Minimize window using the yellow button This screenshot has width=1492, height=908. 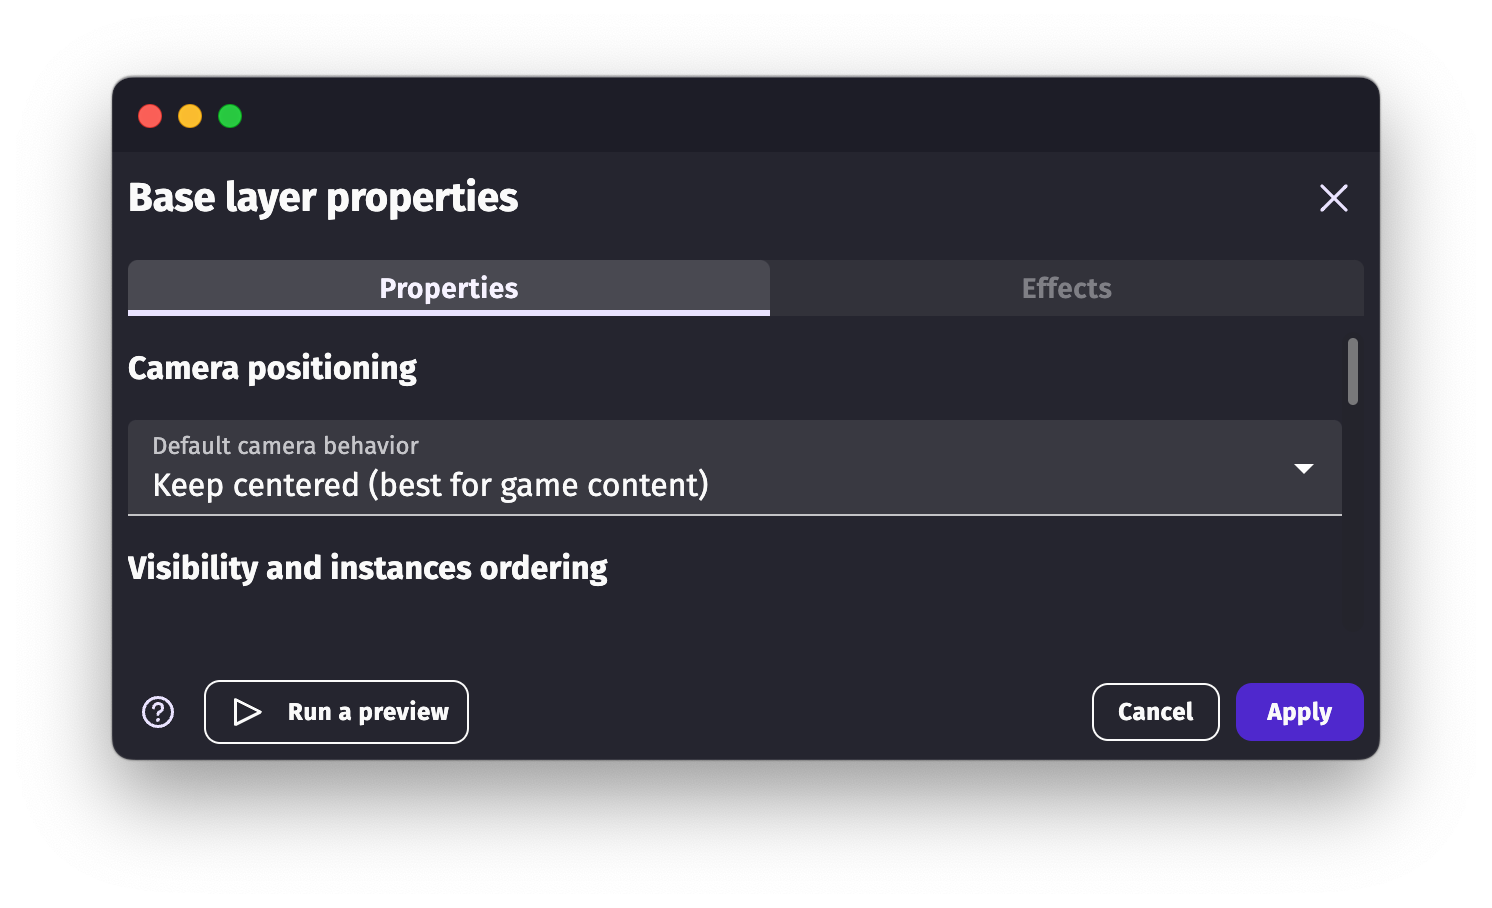(x=190, y=116)
